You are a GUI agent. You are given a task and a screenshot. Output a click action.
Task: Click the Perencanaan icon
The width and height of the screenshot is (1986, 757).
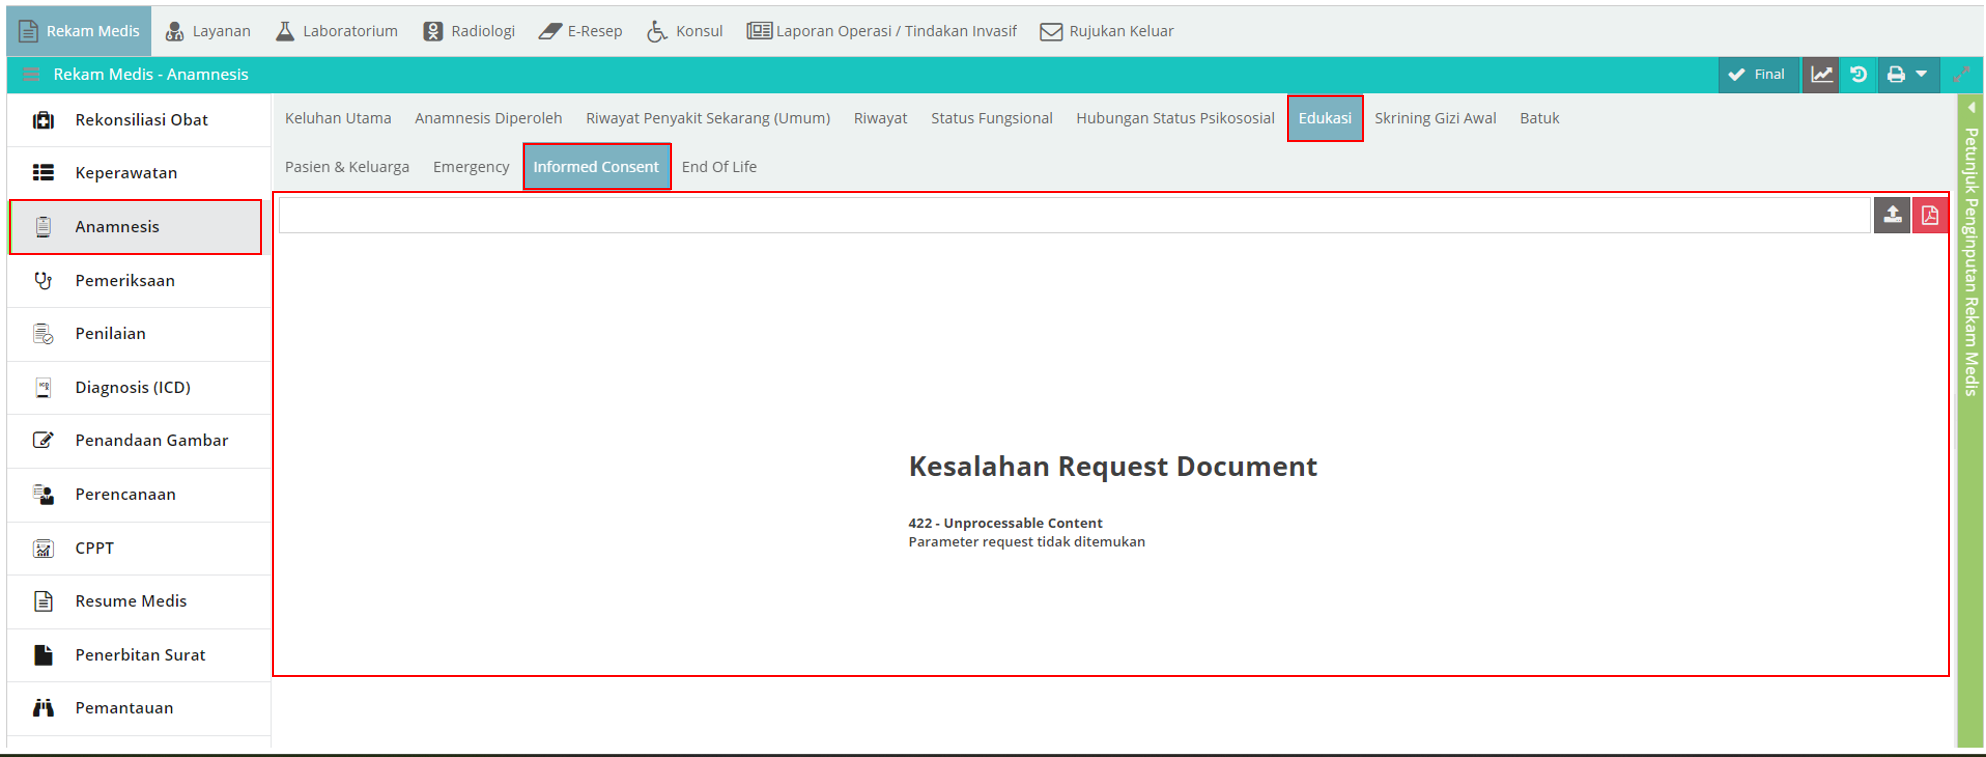pos(43,494)
